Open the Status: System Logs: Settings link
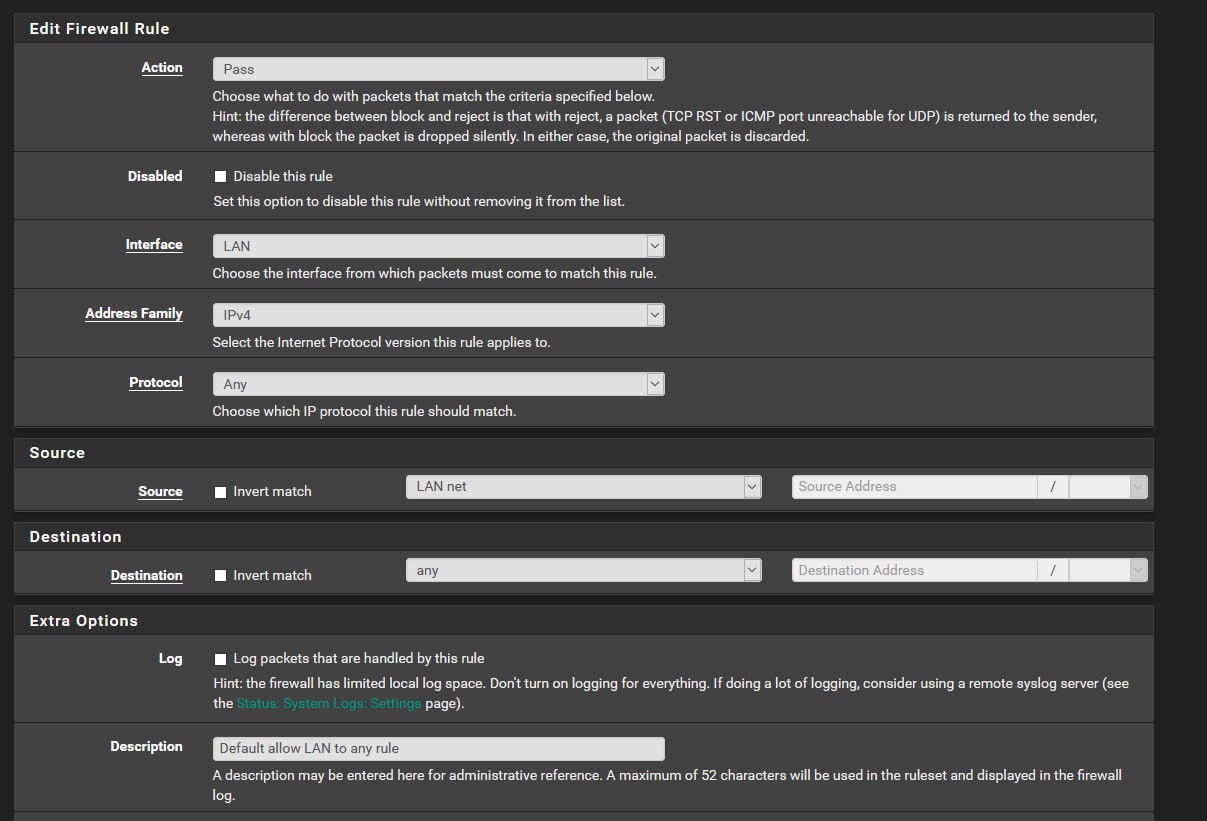The height and width of the screenshot is (821, 1207). point(329,703)
